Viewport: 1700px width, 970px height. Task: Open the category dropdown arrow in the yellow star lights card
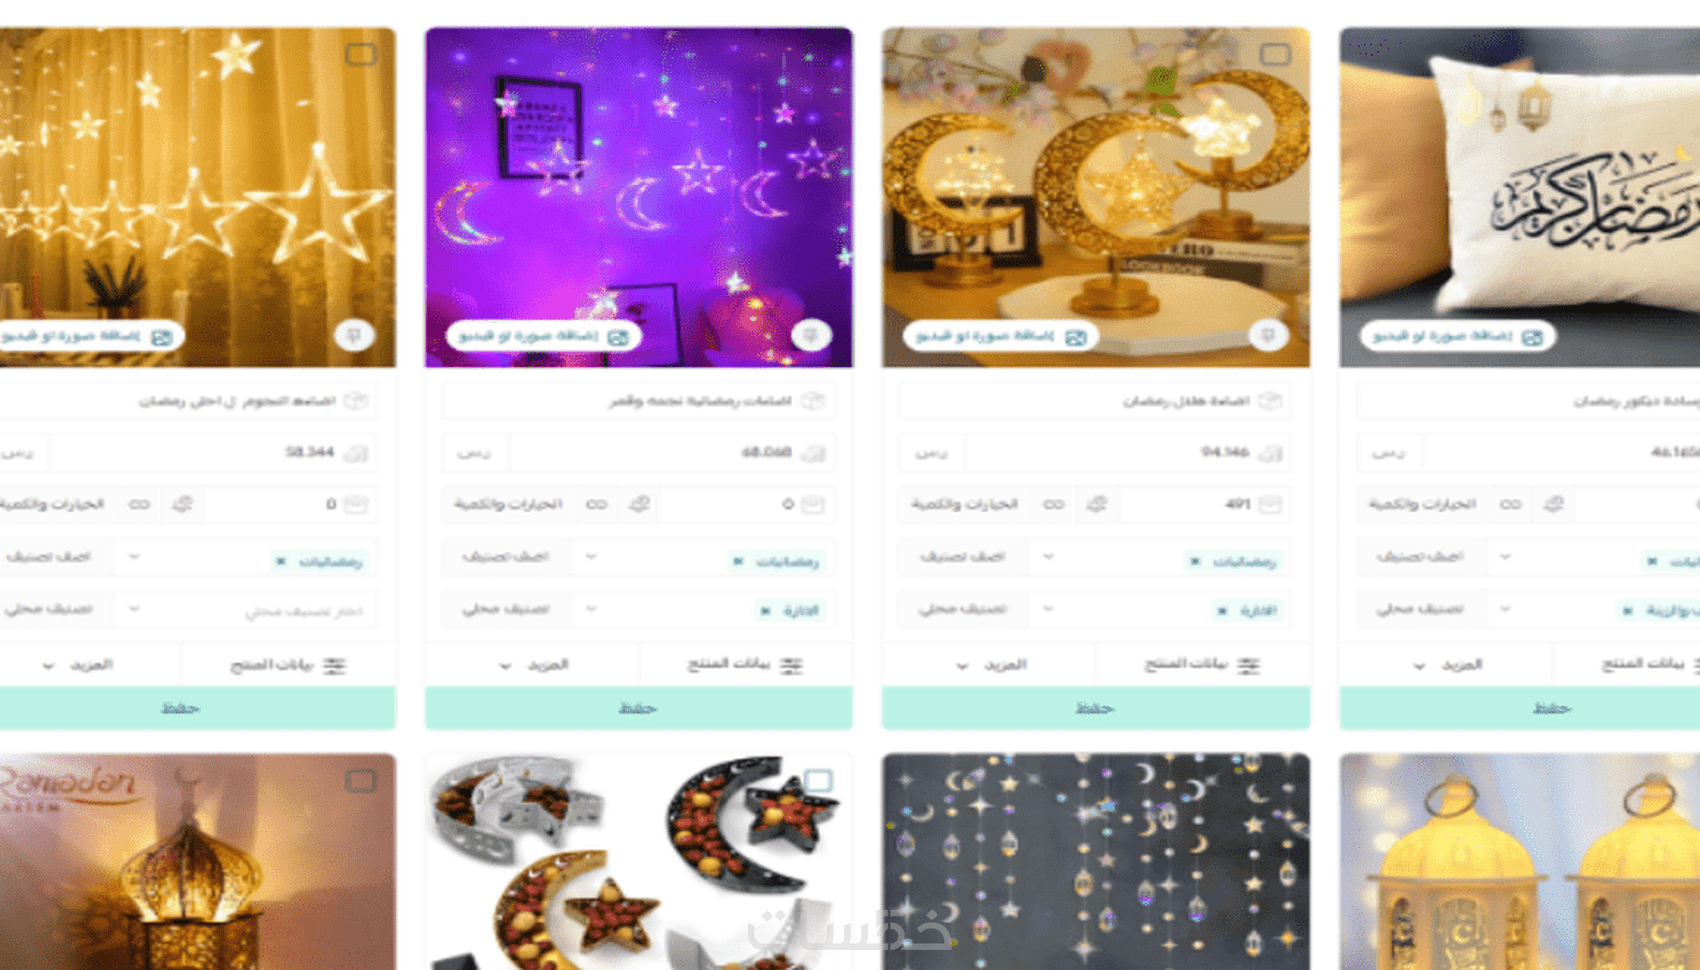pos(134,556)
